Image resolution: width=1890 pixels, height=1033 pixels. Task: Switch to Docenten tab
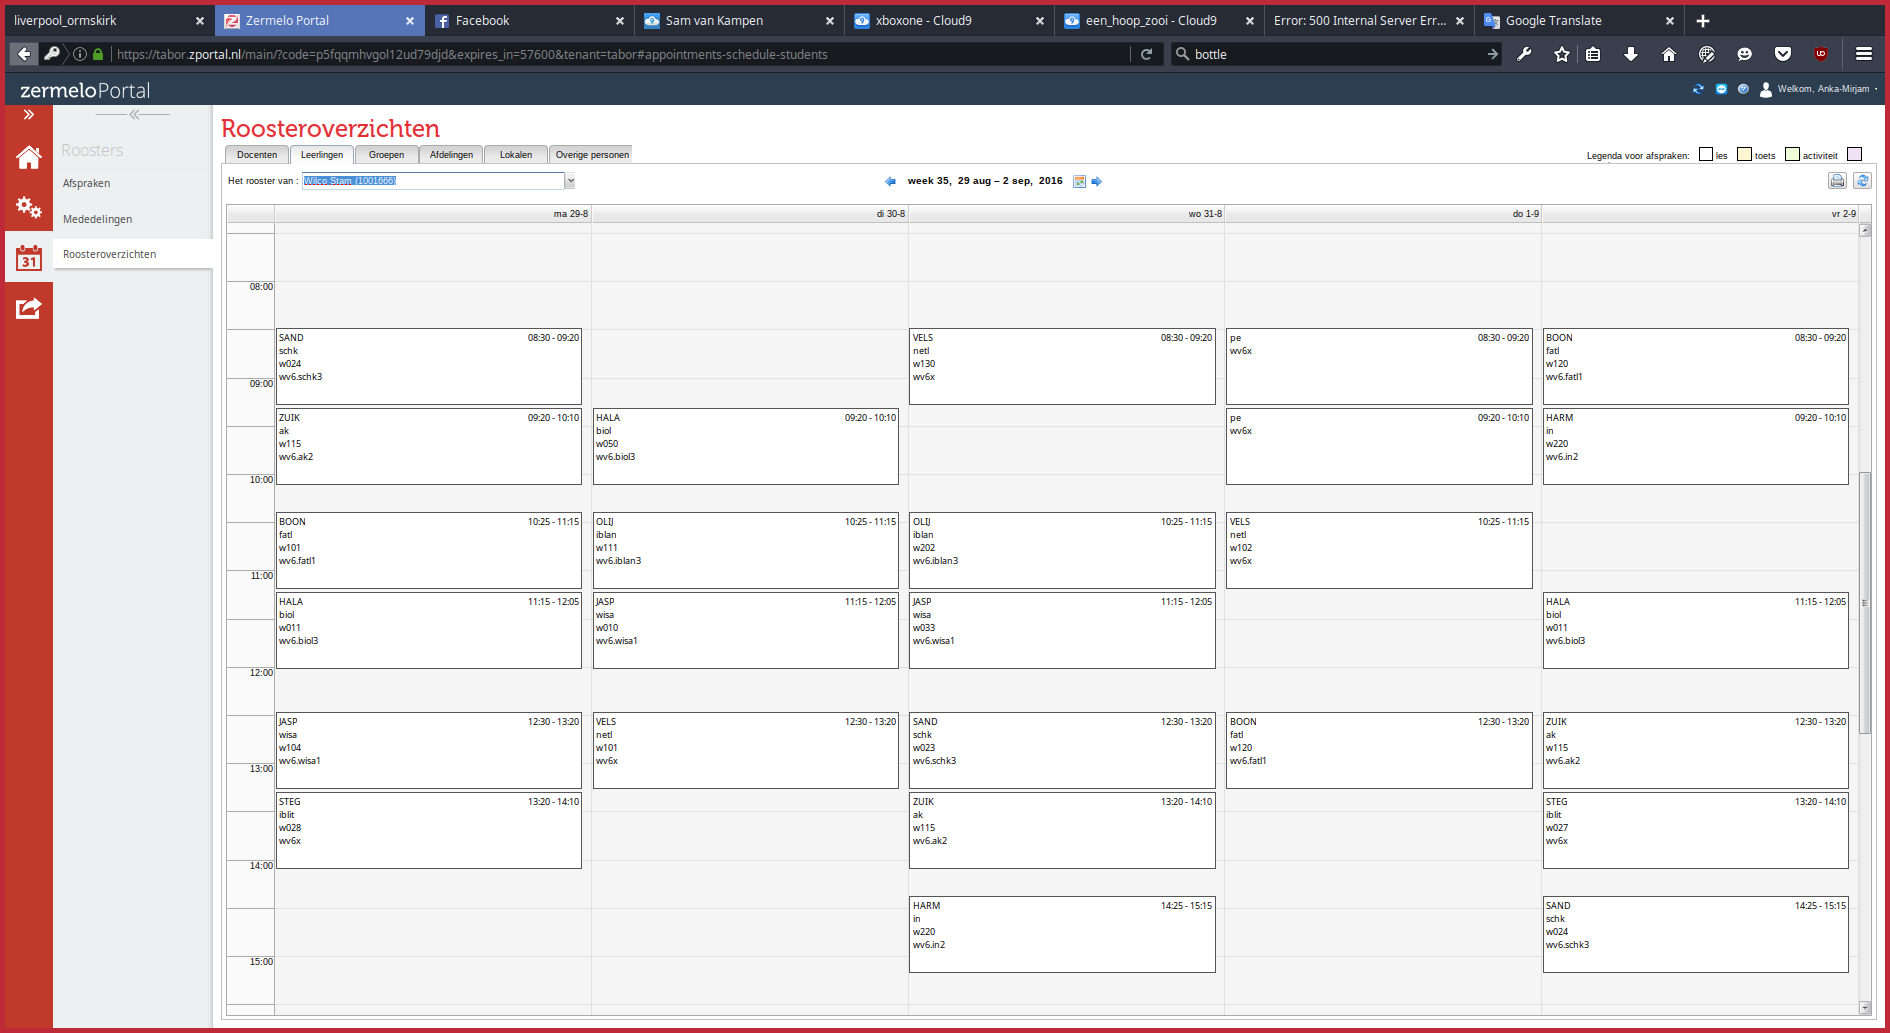[x=257, y=155]
